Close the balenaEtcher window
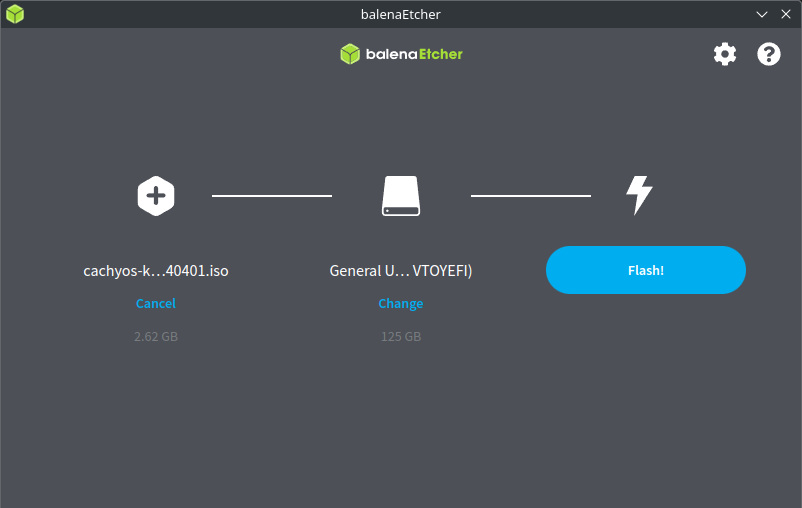This screenshot has width=802, height=508. coord(786,14)
